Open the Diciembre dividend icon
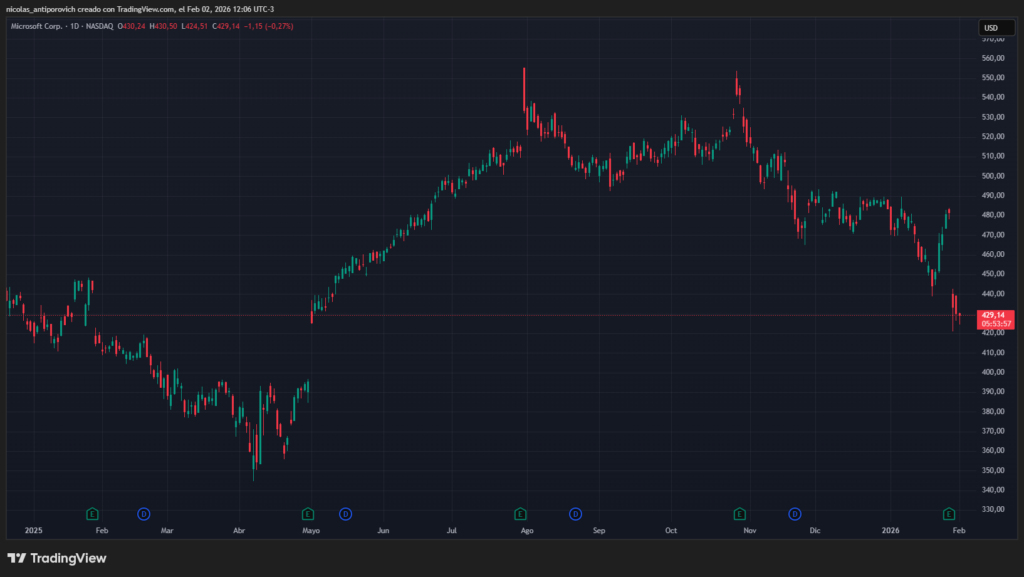 tap(793, 513)
